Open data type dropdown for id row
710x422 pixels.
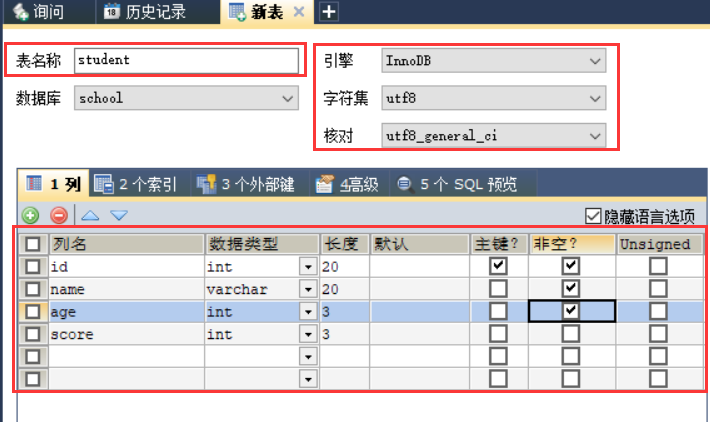coord(308,267)
